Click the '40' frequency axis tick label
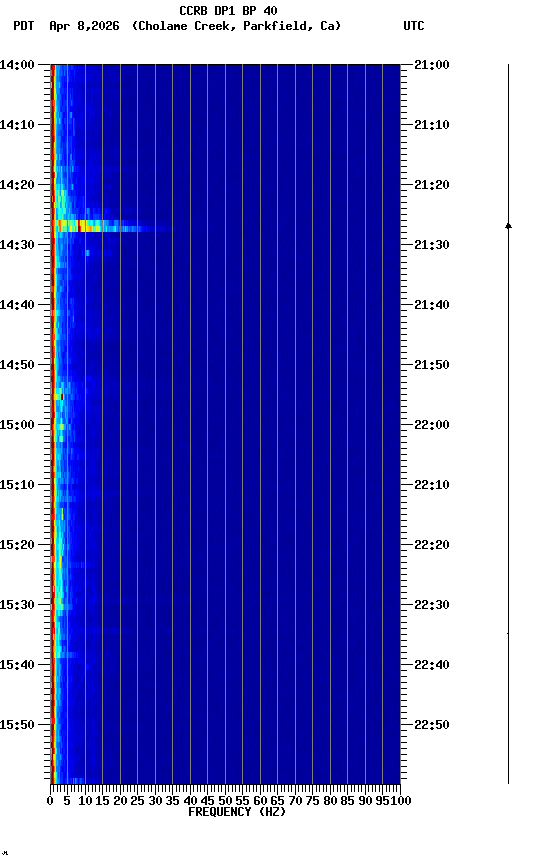The image size is (552, 864). coord(190,801)
